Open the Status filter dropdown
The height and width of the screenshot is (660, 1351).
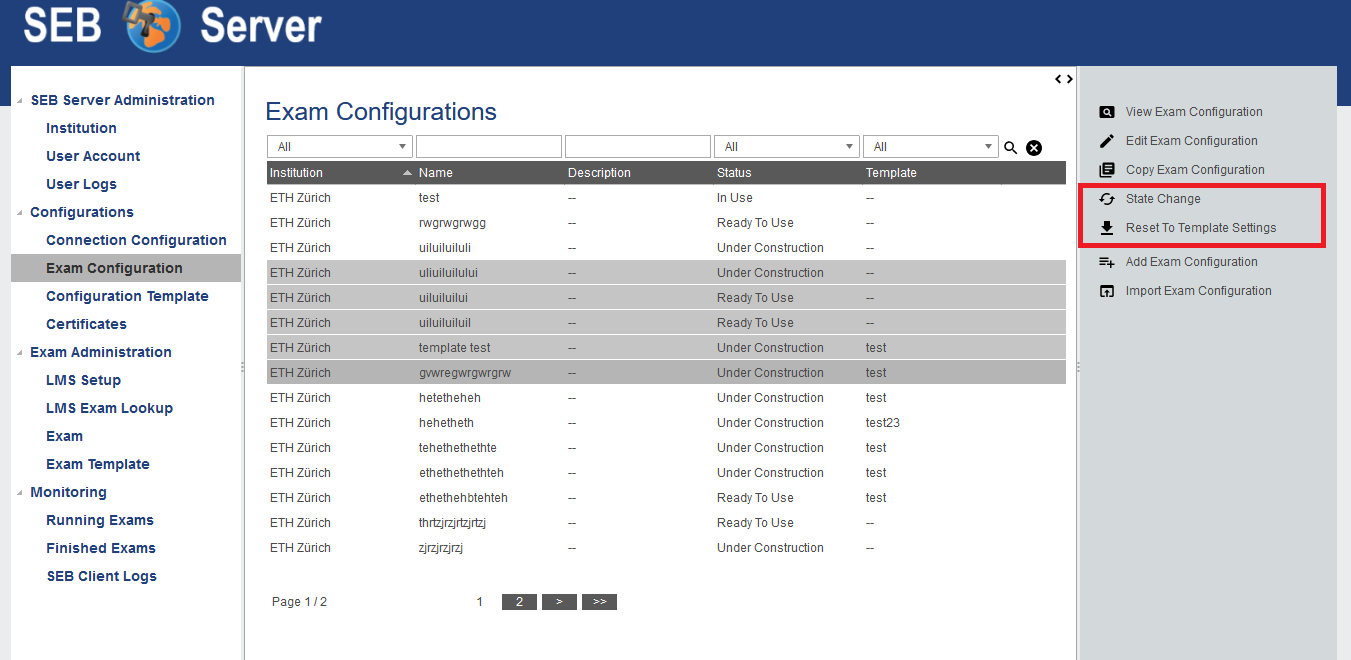click(x=786, y=147)
